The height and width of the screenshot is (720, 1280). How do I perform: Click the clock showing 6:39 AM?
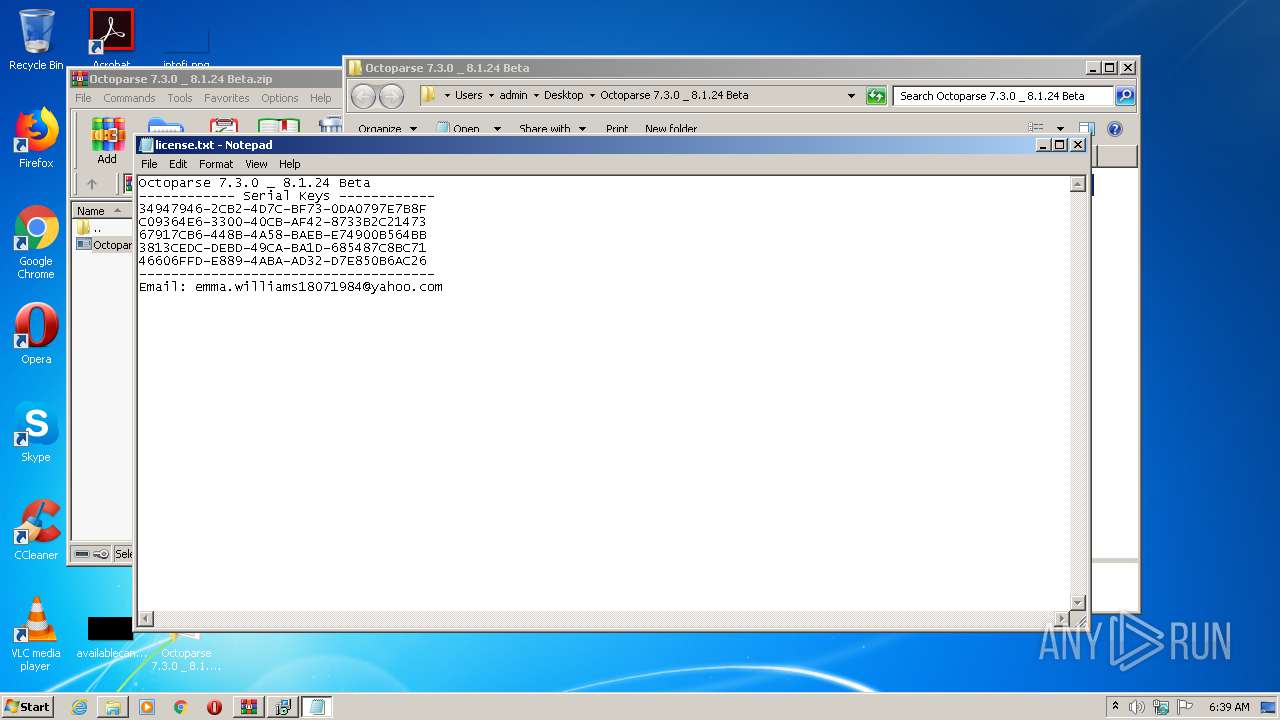point(1229,707)
